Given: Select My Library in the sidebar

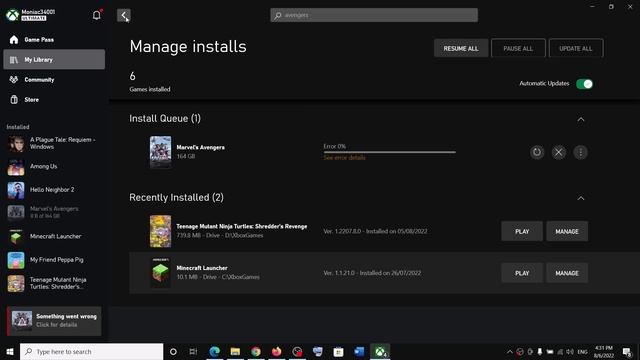Looking at the screenshot, I should coord(54,60).
